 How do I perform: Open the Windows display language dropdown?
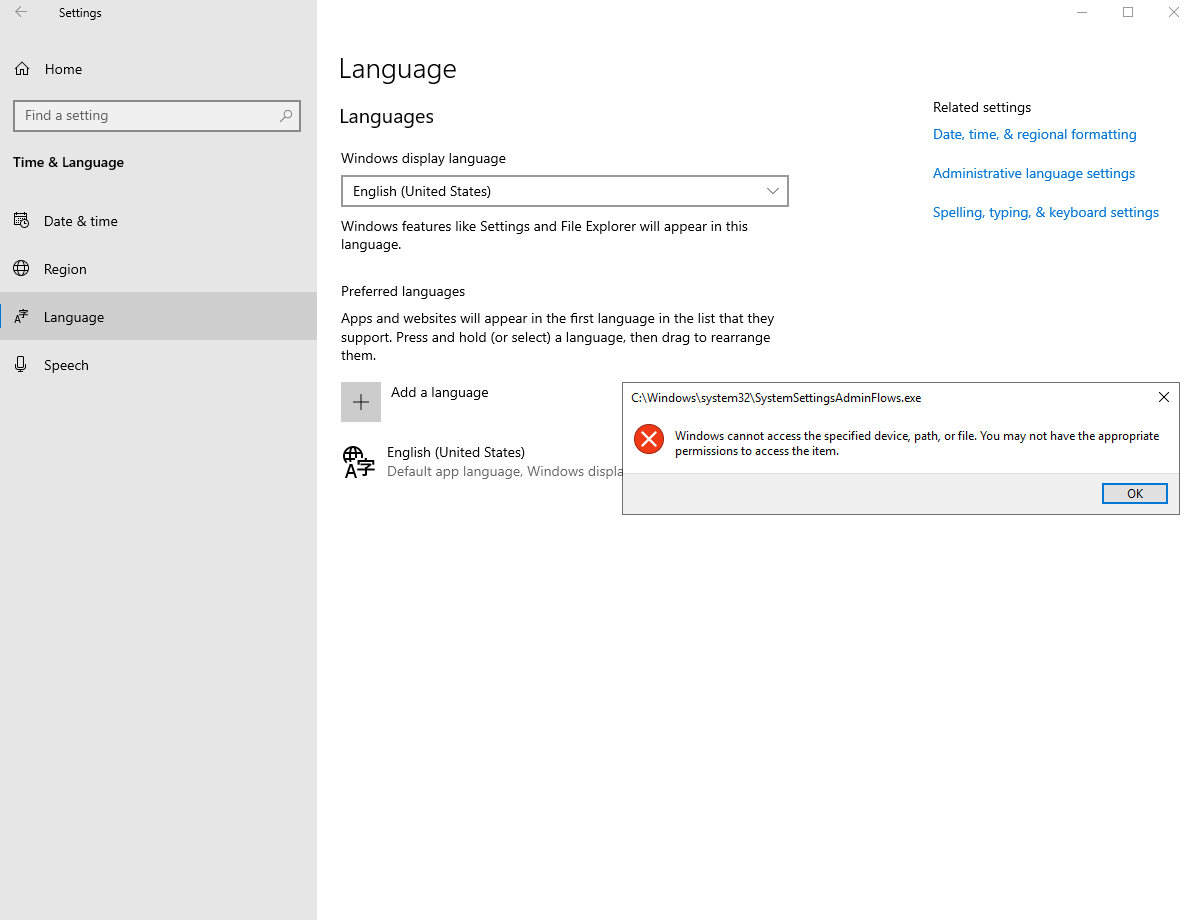(x=565, y=191)
